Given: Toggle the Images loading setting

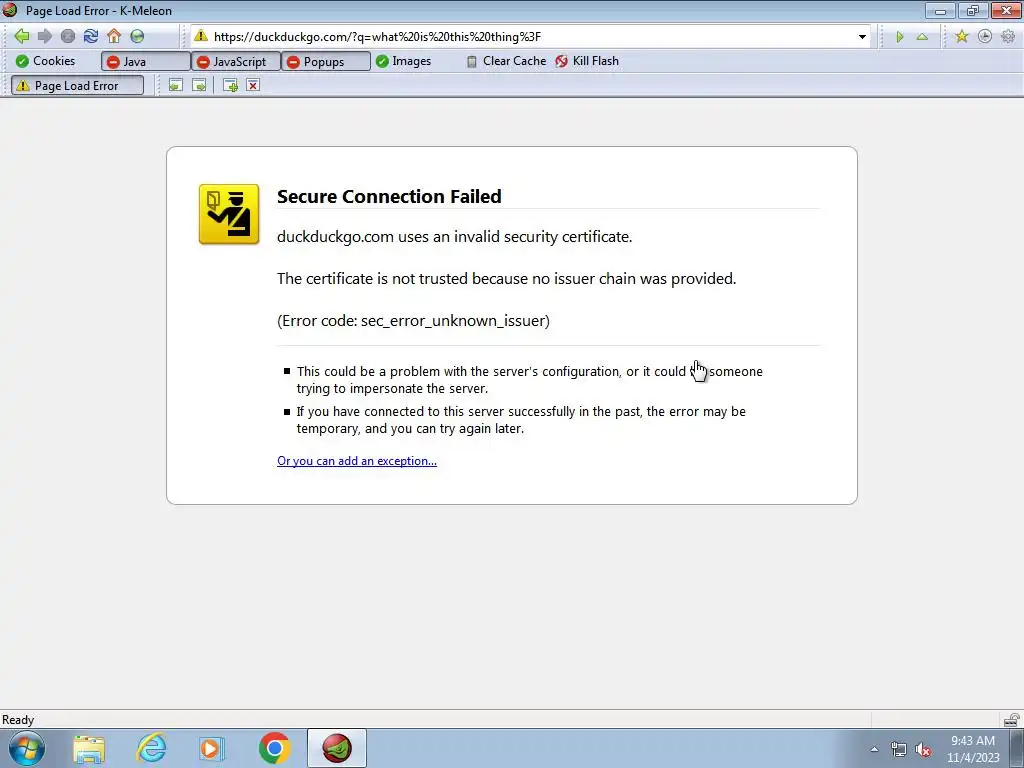Looking at the screenshot, I should (403, 61).
